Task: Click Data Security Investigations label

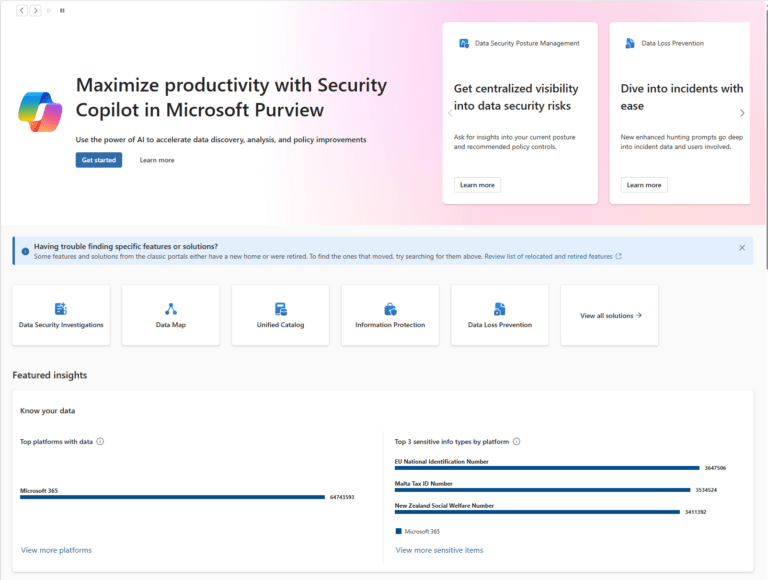Action: click(x=61, y=325)
